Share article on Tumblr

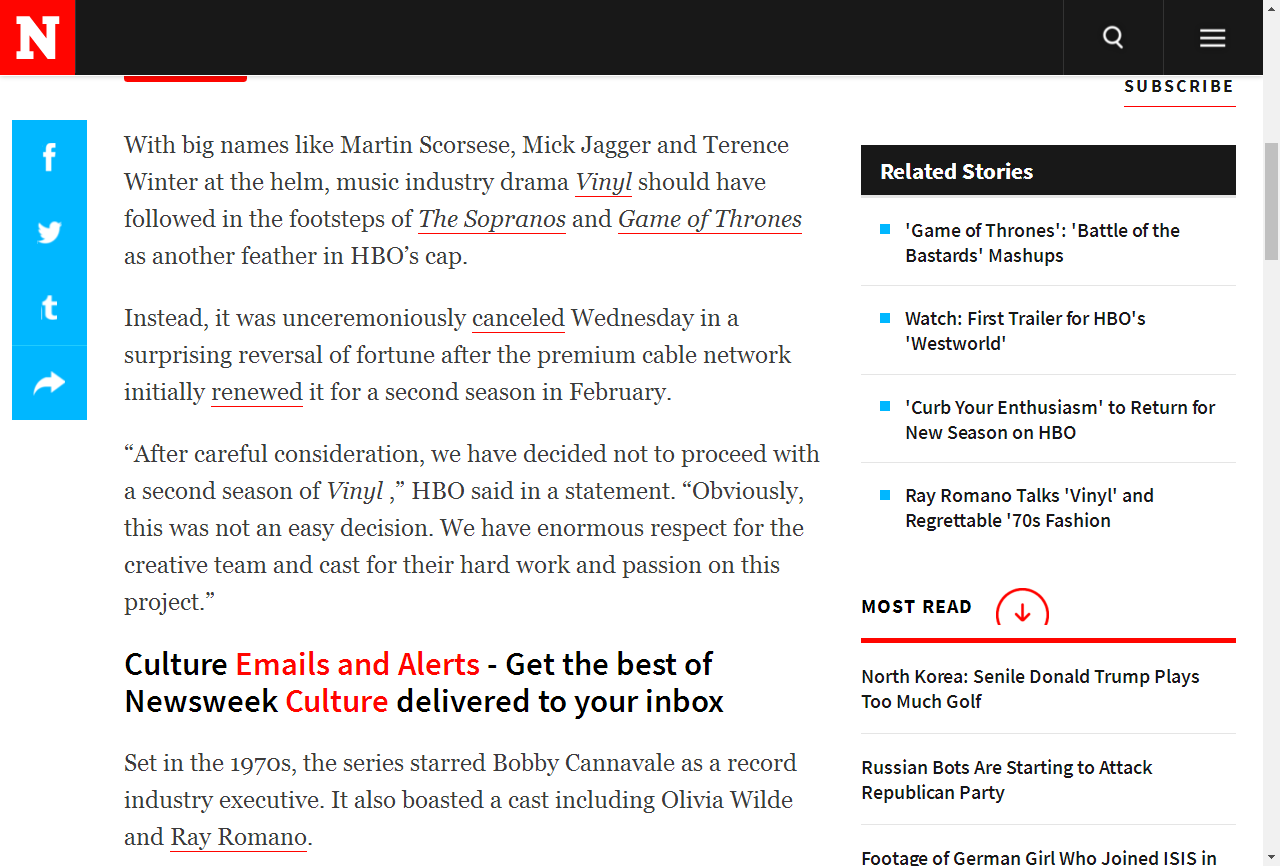49,307
